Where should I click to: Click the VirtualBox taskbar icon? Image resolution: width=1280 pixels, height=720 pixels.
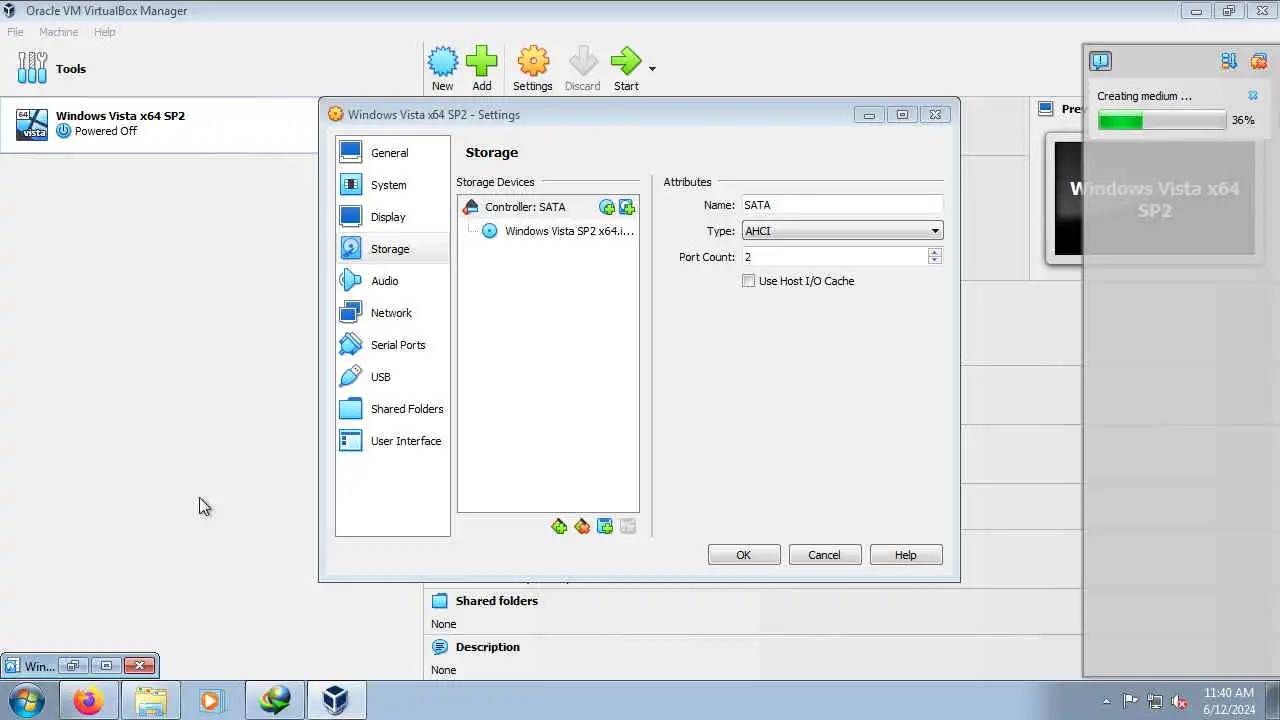[x=336, y=701]
